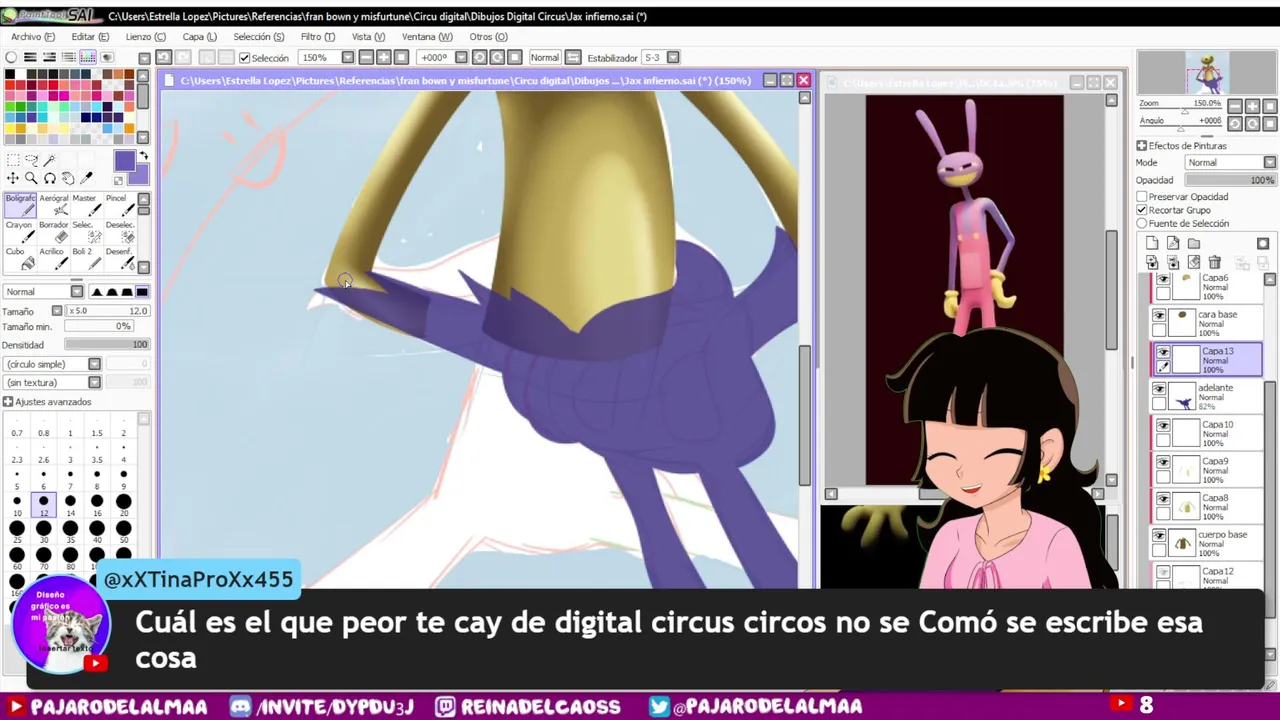Open the Lienzo menu
Viewport: 1280px width, 720px height.
click(146, 37)
